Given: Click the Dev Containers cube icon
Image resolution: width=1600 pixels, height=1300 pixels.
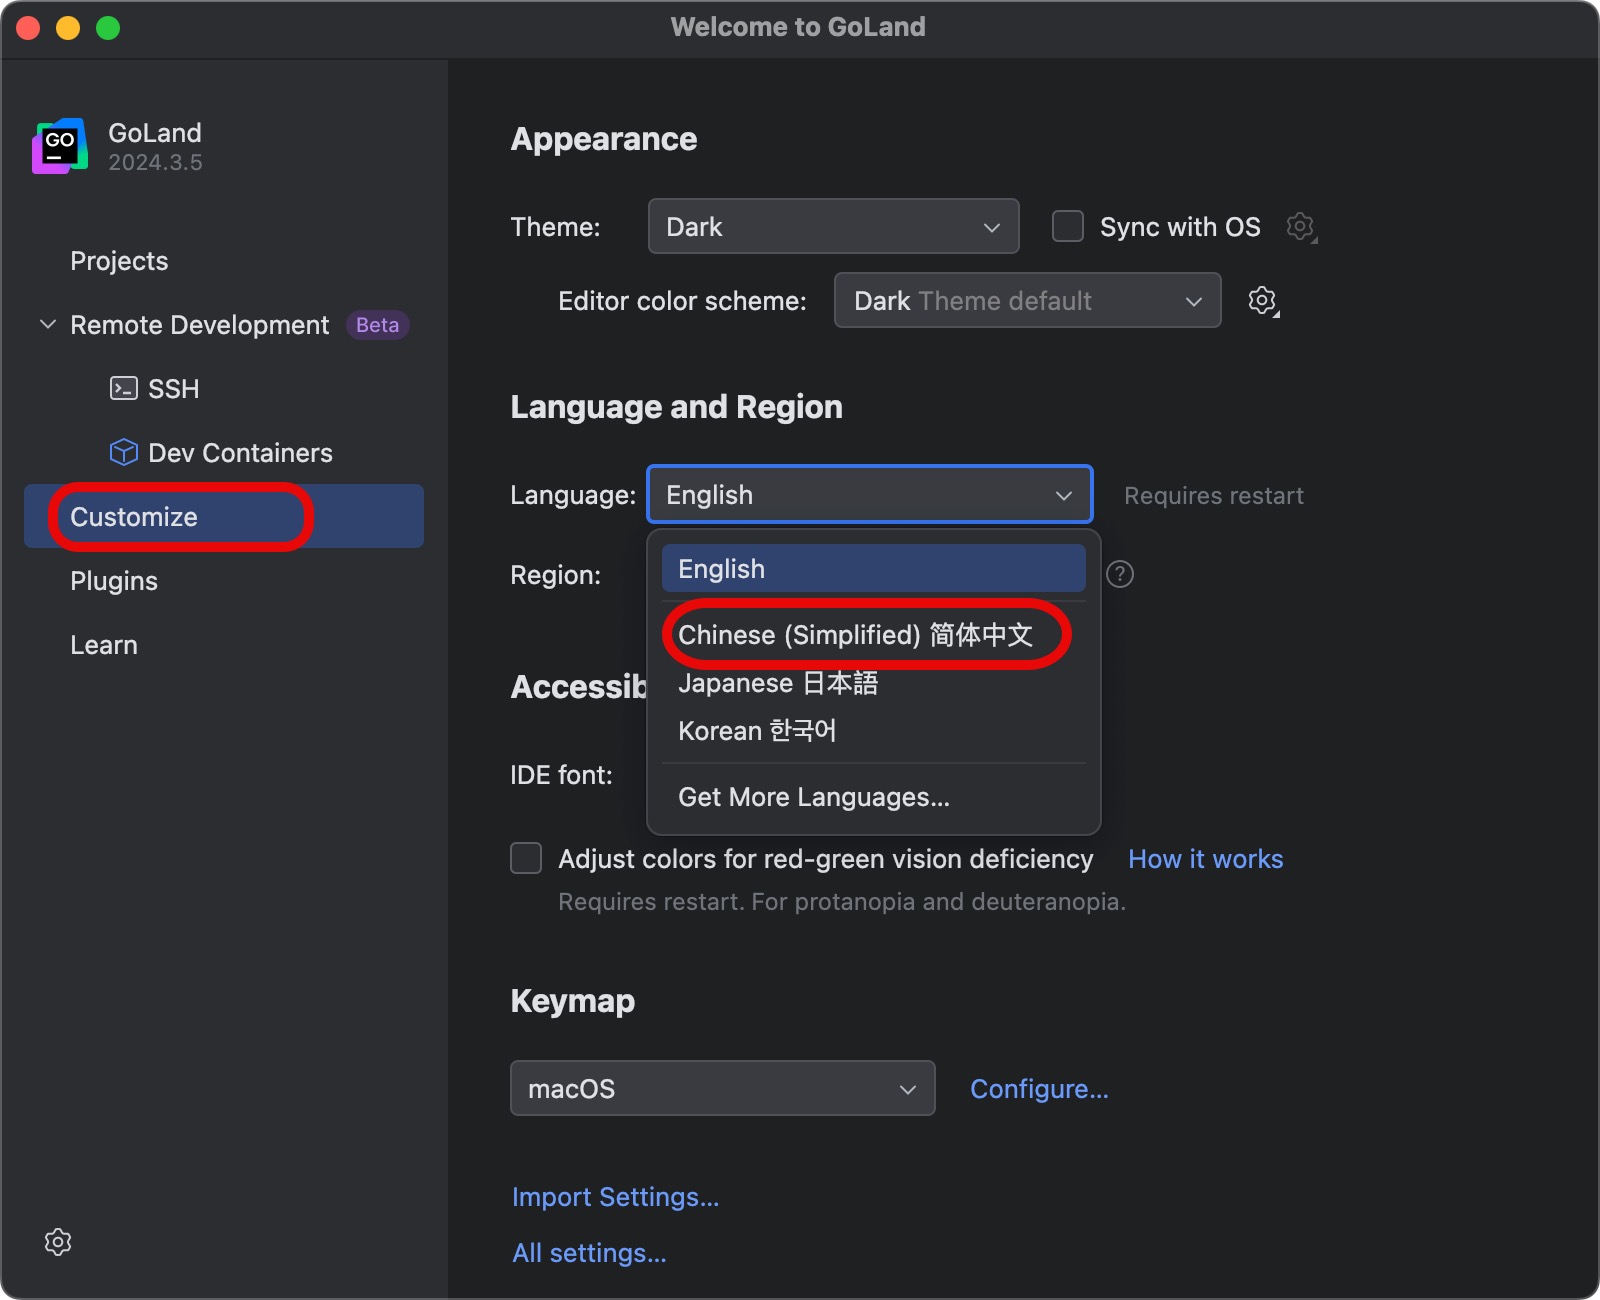Looking at the screenshot, I should pyautogui.click(x=123, y=452).
